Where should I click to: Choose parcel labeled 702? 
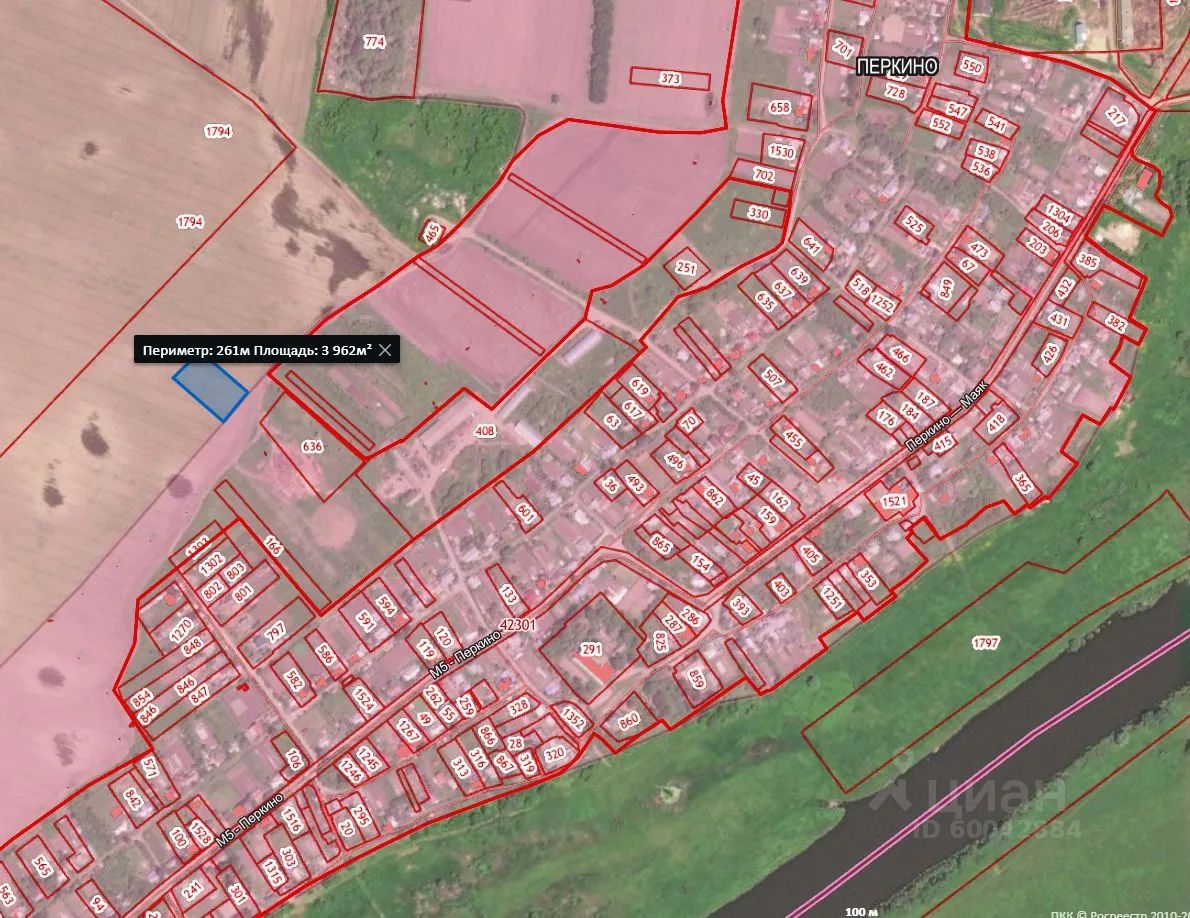click(x=763, y=175)
